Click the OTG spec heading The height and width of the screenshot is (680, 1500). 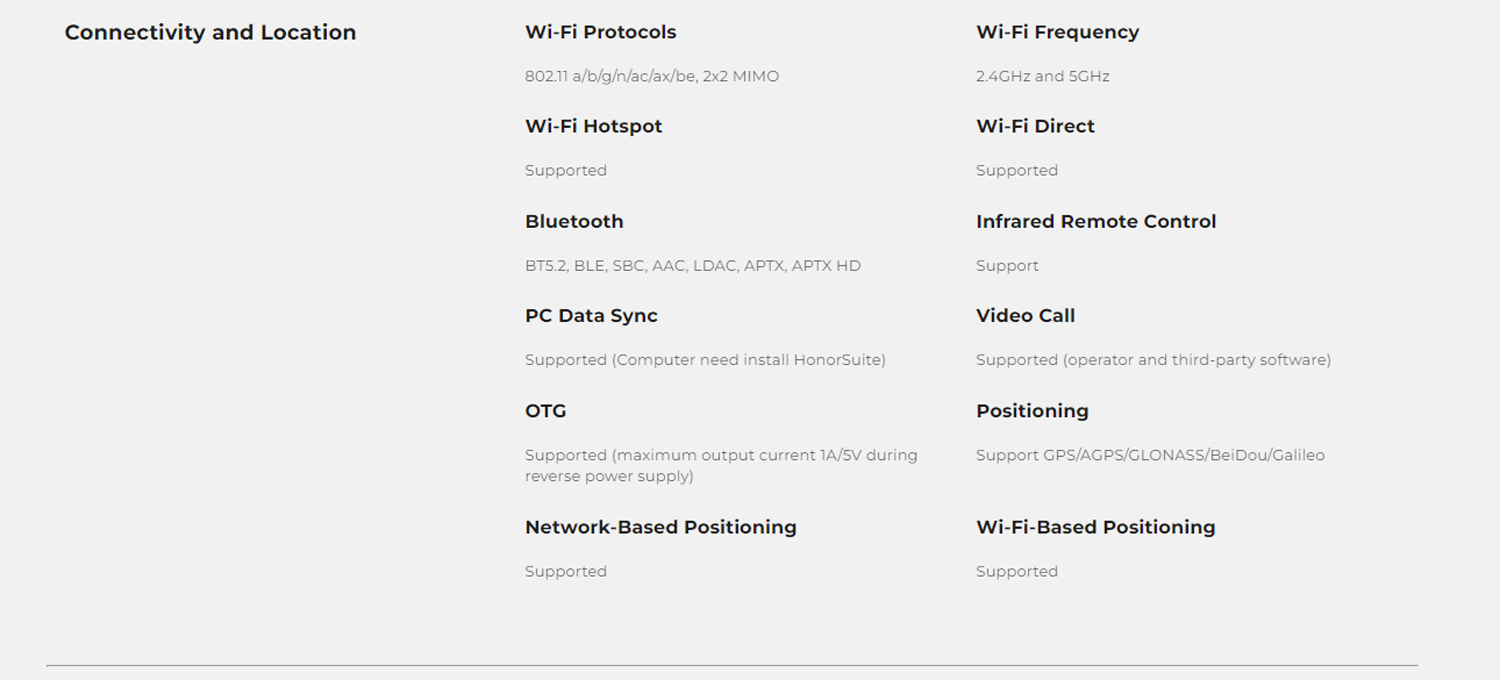tap(545, 411)
